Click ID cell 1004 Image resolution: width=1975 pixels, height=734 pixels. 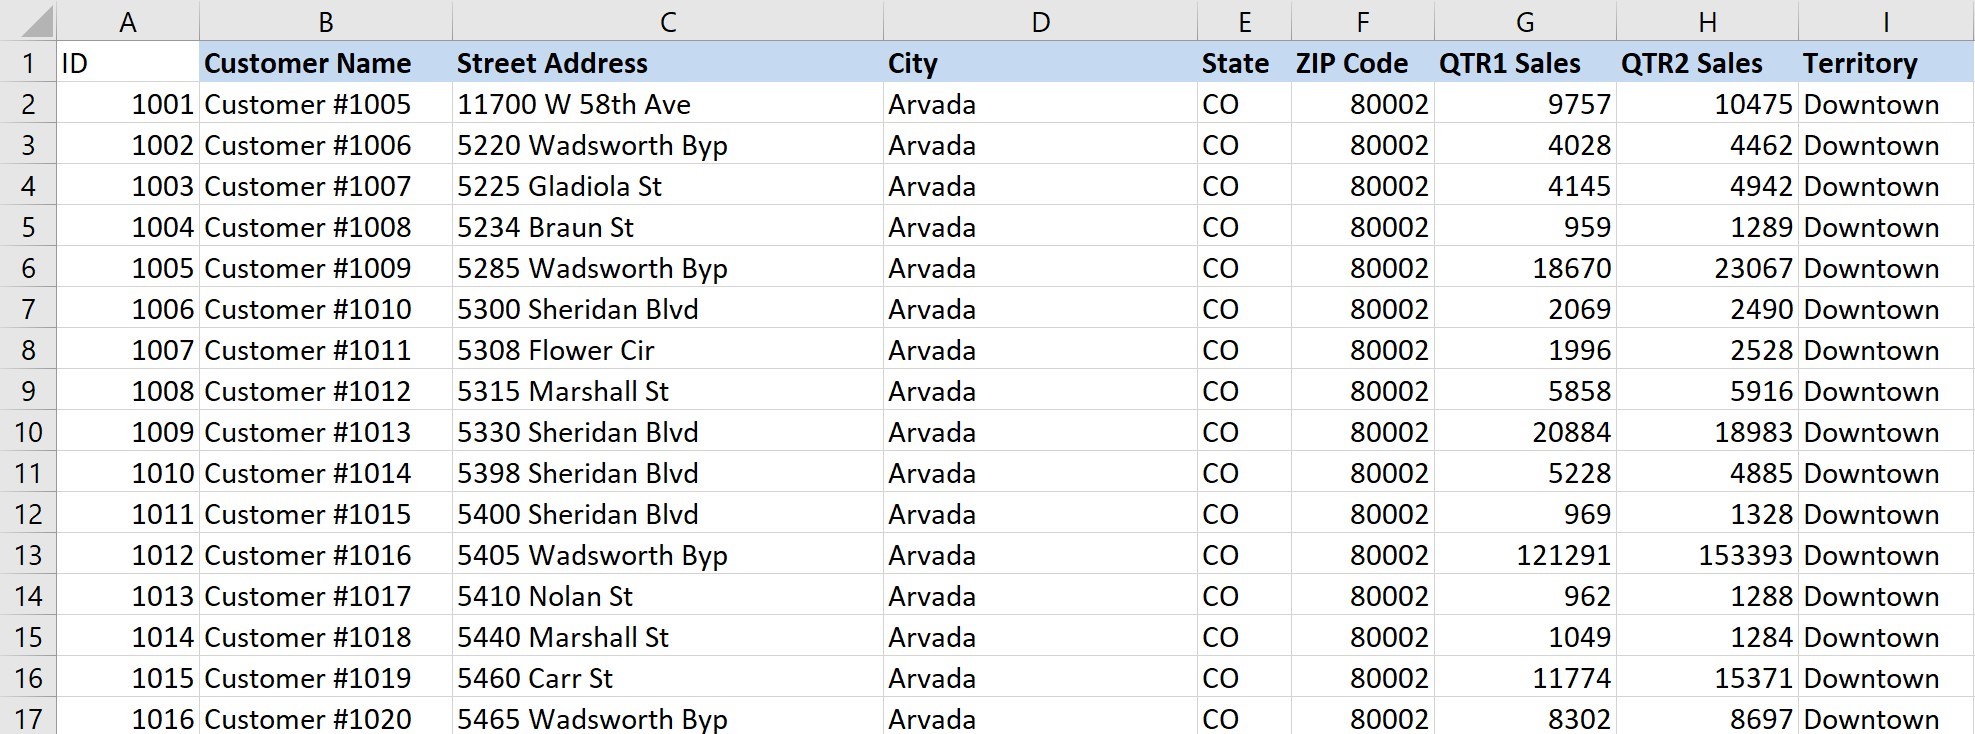[162, 227]
